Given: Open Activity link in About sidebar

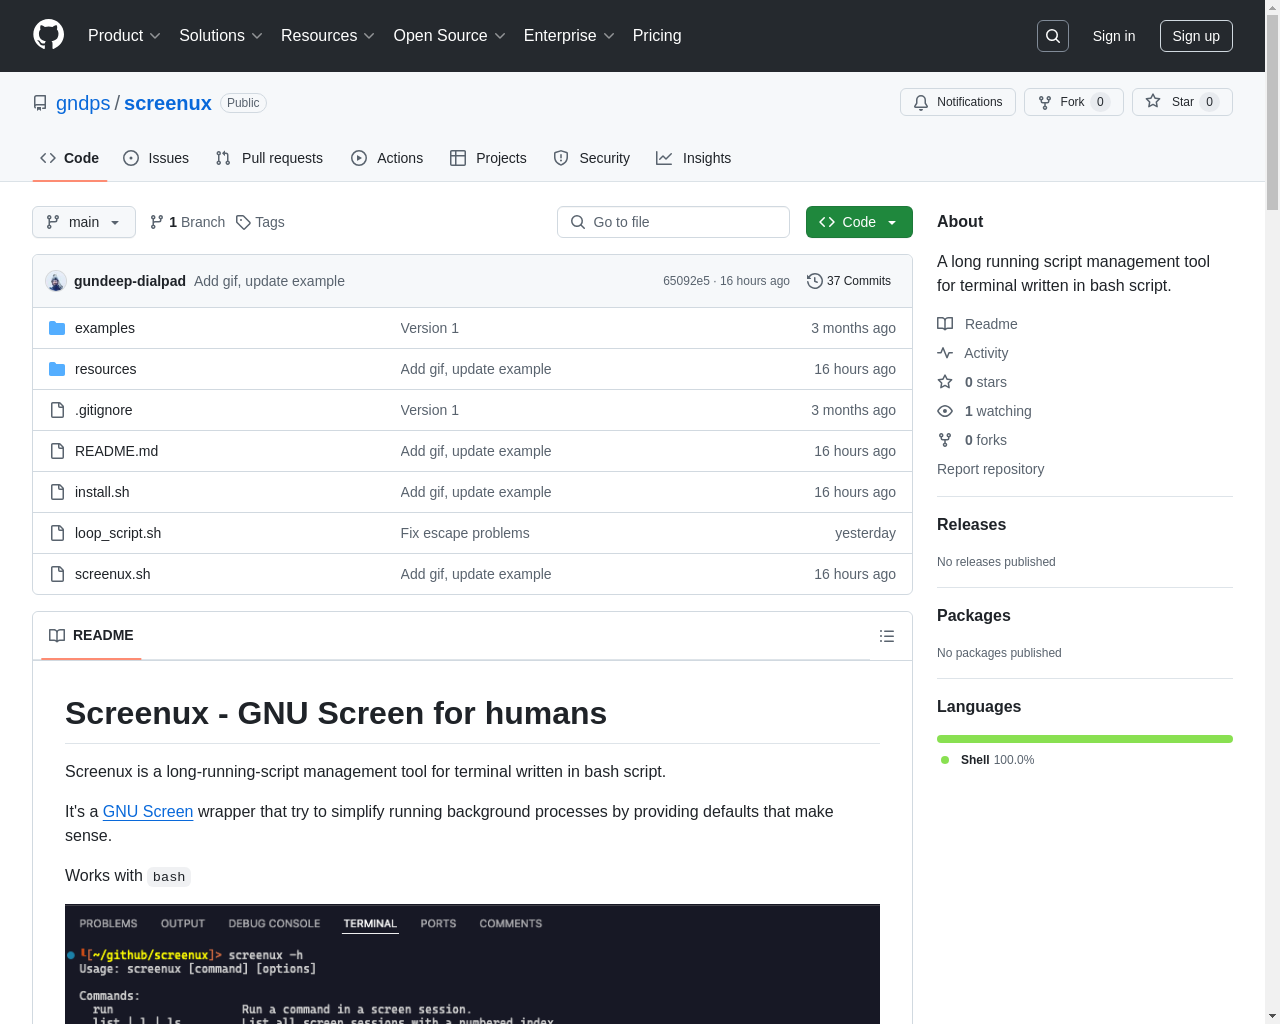Looking at the screenshot, I should pos(973,353).
